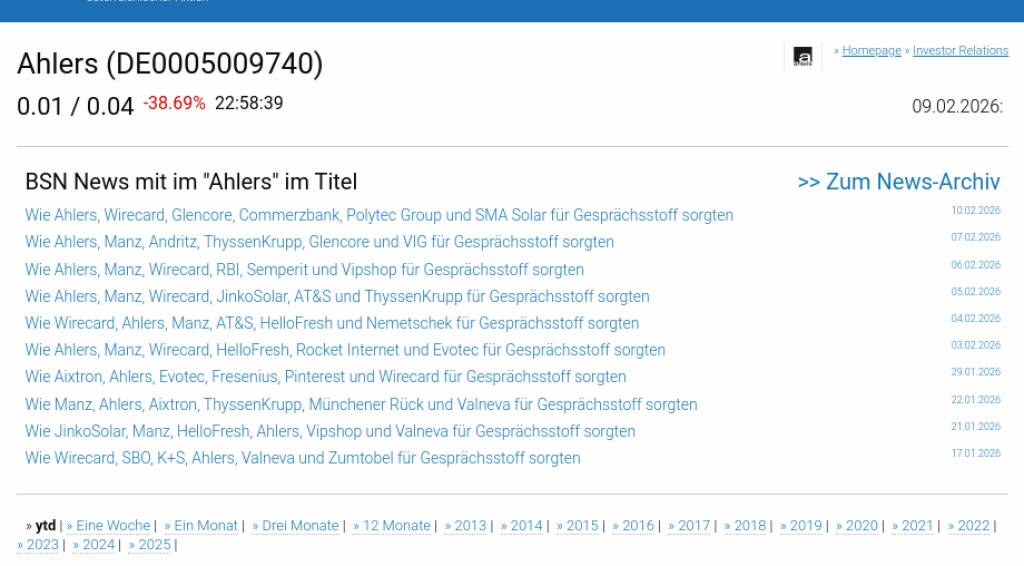Open news article mentioning Rocket Internet and Evotec
Image resolution: width=1024 pixels, height=566 pixels.
pyautogui.click(x=345, y=350)
